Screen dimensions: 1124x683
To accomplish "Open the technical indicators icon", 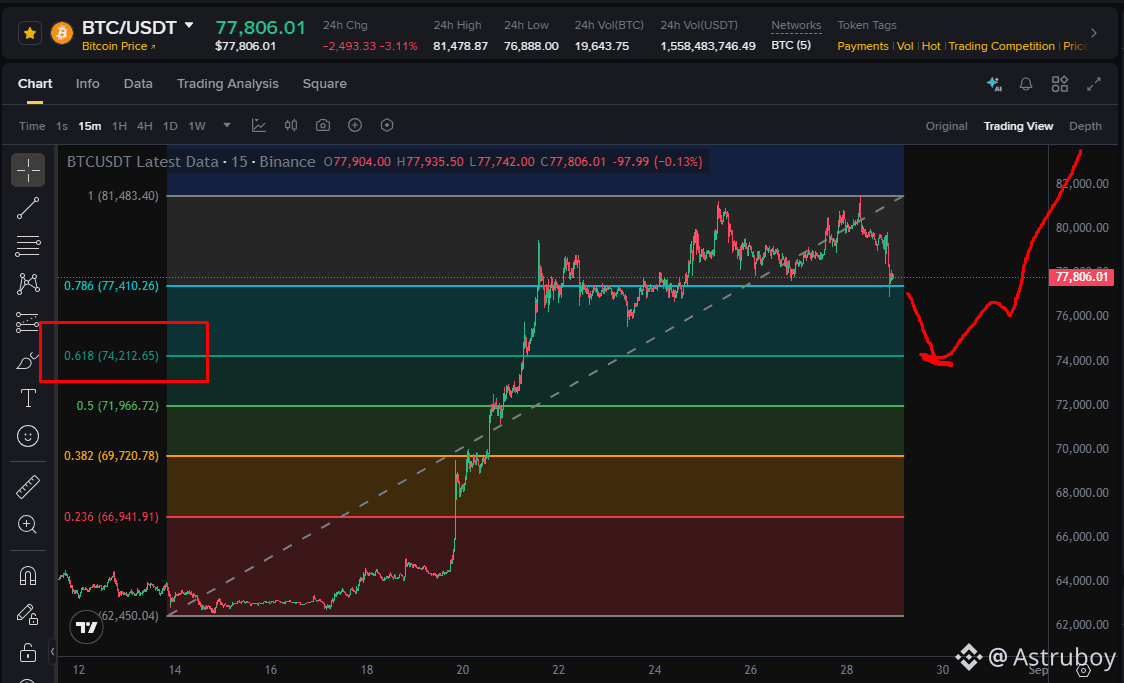I will click(259, 125).
